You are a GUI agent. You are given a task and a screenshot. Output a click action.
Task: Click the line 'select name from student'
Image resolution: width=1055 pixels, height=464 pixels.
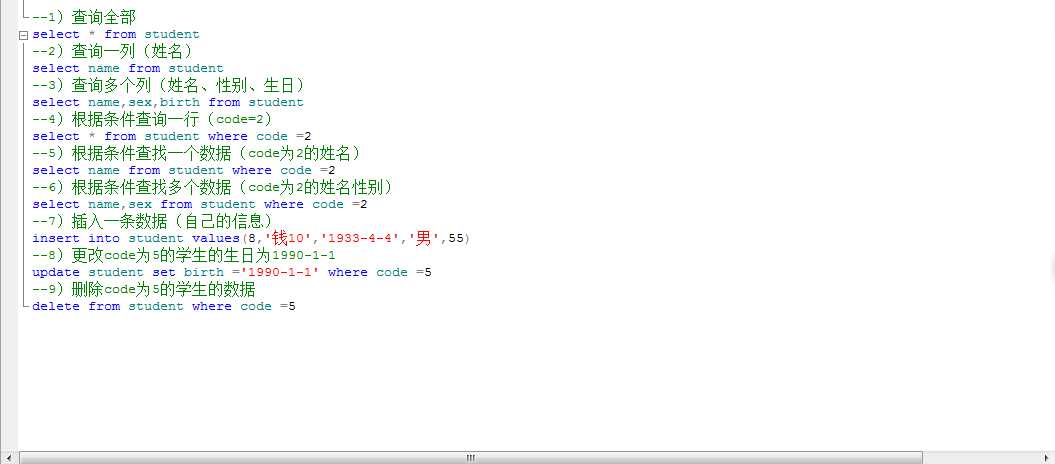[x=128, y=69]
